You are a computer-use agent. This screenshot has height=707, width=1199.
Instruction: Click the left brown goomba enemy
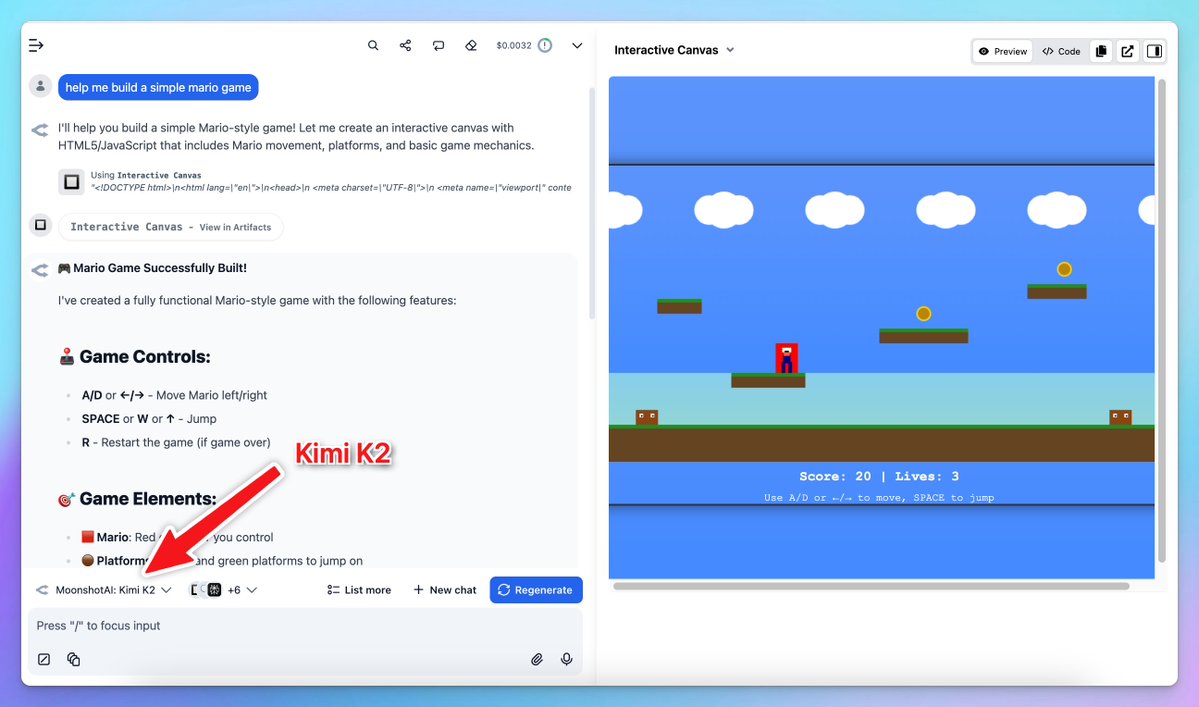point(647,417)
